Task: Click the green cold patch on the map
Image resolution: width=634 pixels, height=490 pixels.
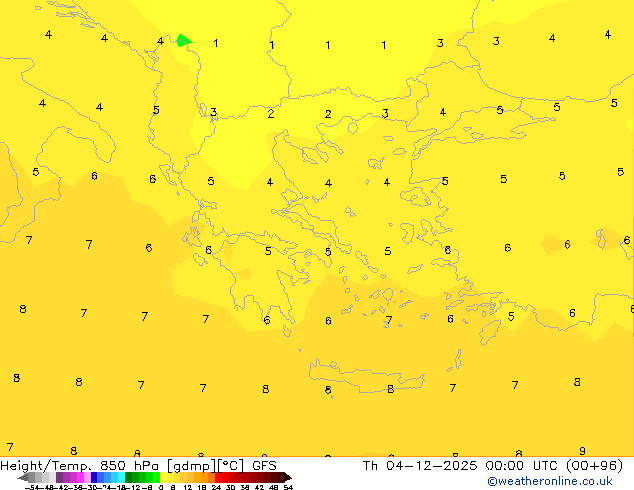Action: (x=184, y=40)
